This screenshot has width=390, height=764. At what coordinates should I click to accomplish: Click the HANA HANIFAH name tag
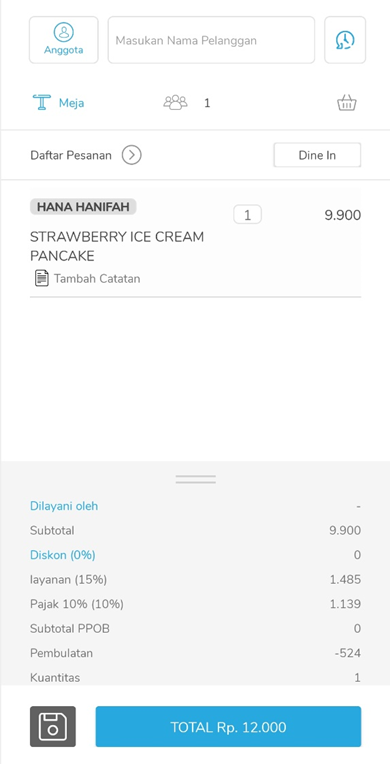83,207
